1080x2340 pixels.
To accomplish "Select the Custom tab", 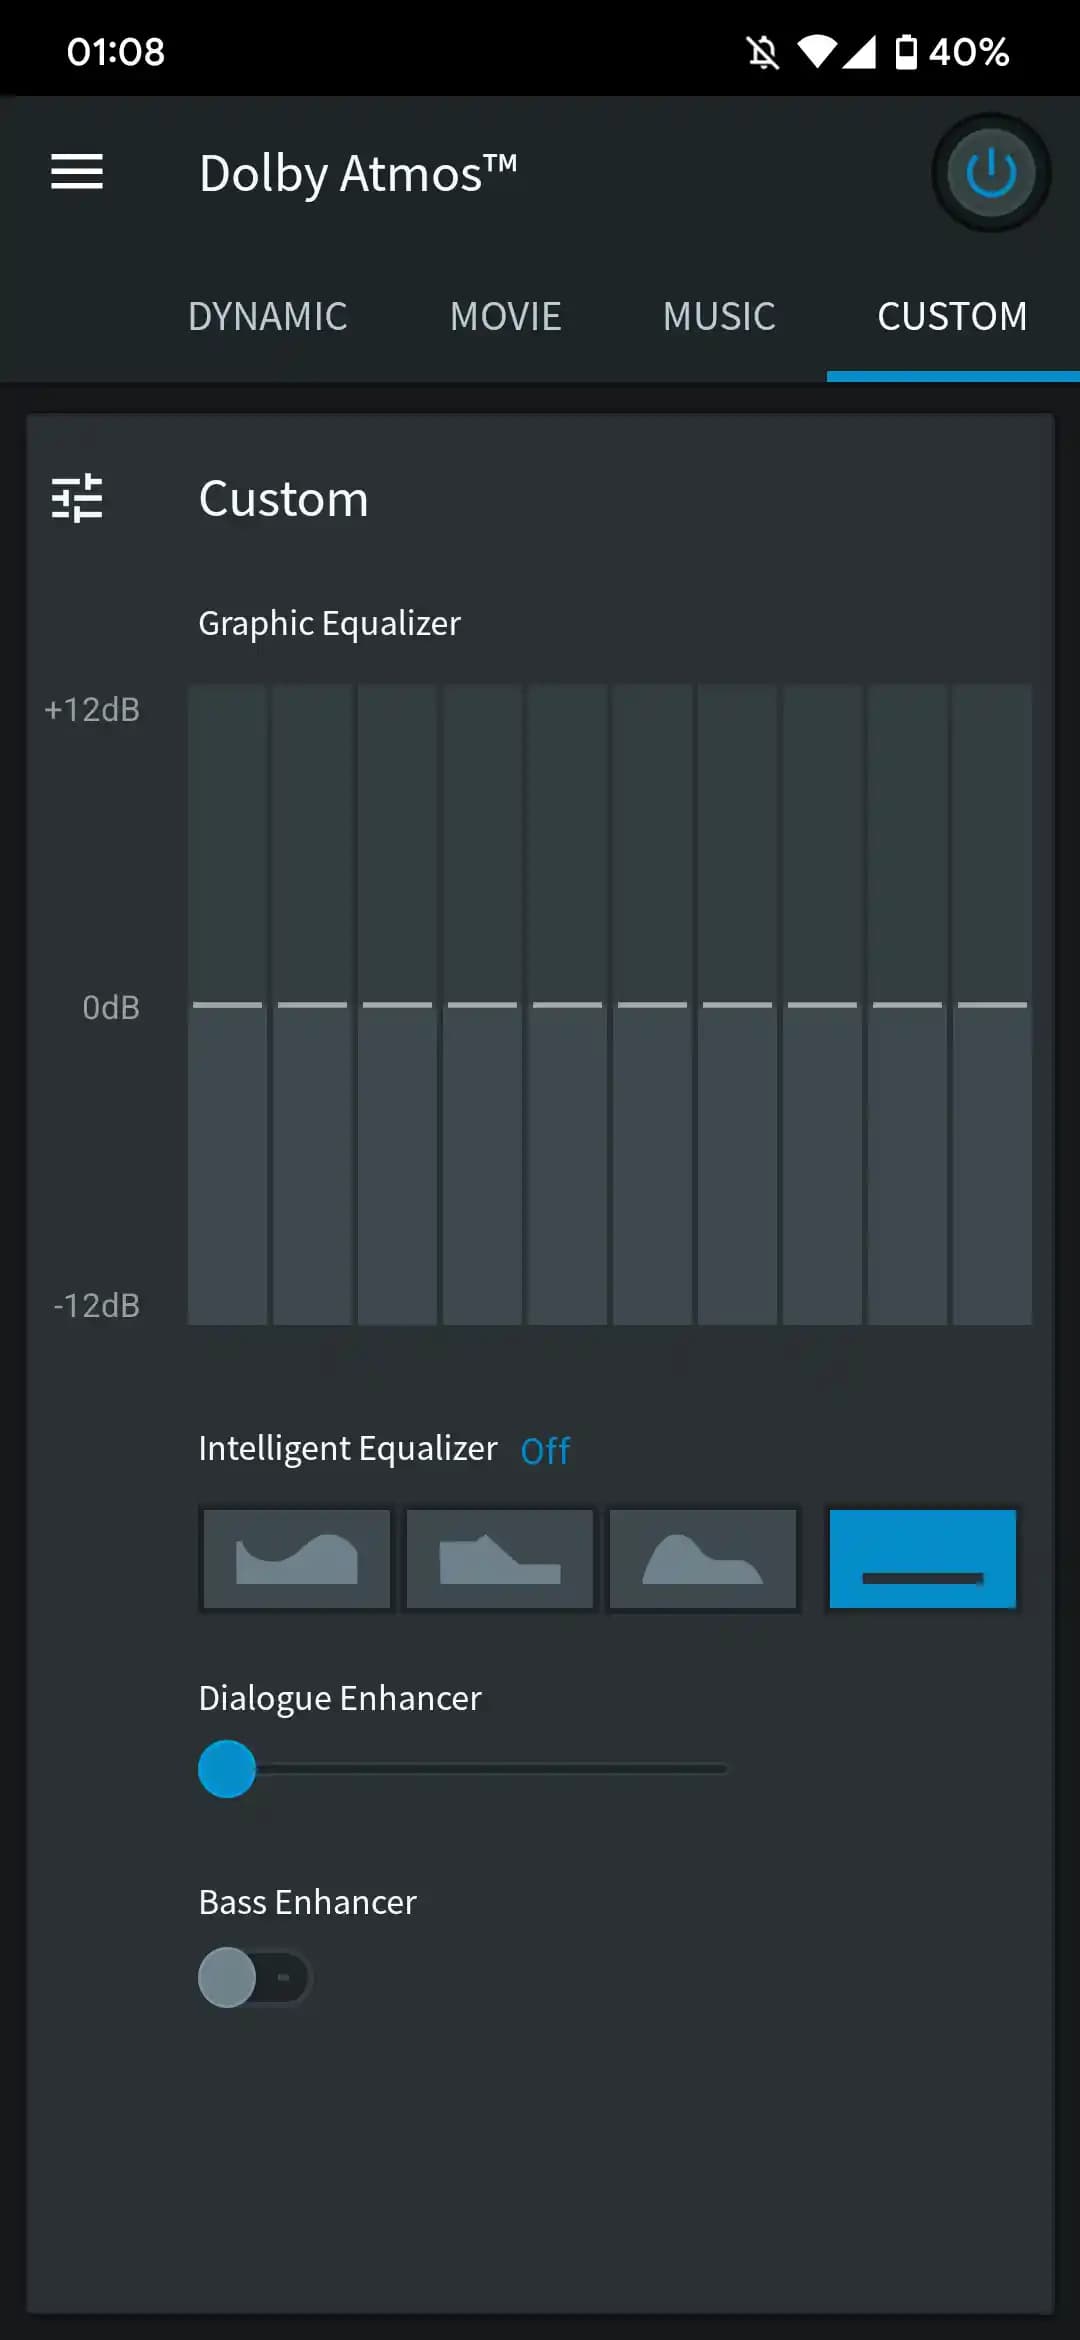I will click(x=952, y=317).
